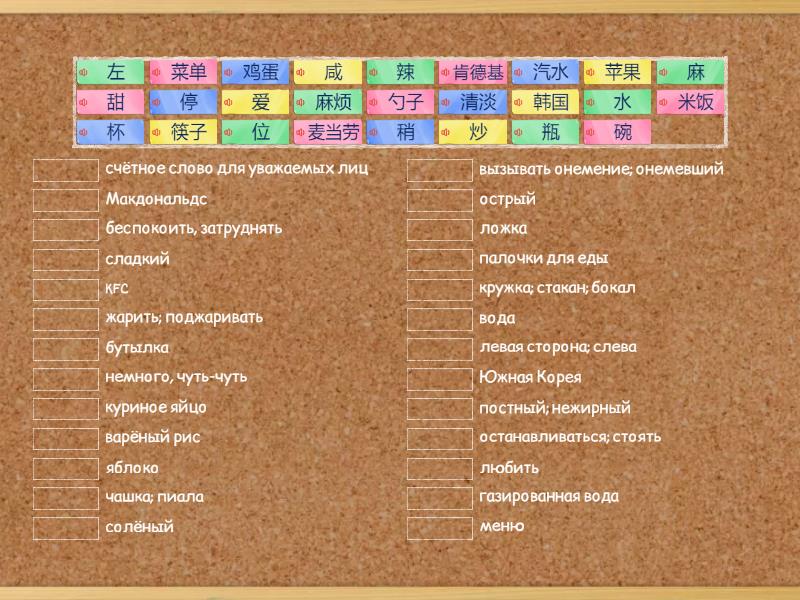The image size is (800, 600).
Task: Select the answer box beside газированная вода
Action: click(440, 498)
